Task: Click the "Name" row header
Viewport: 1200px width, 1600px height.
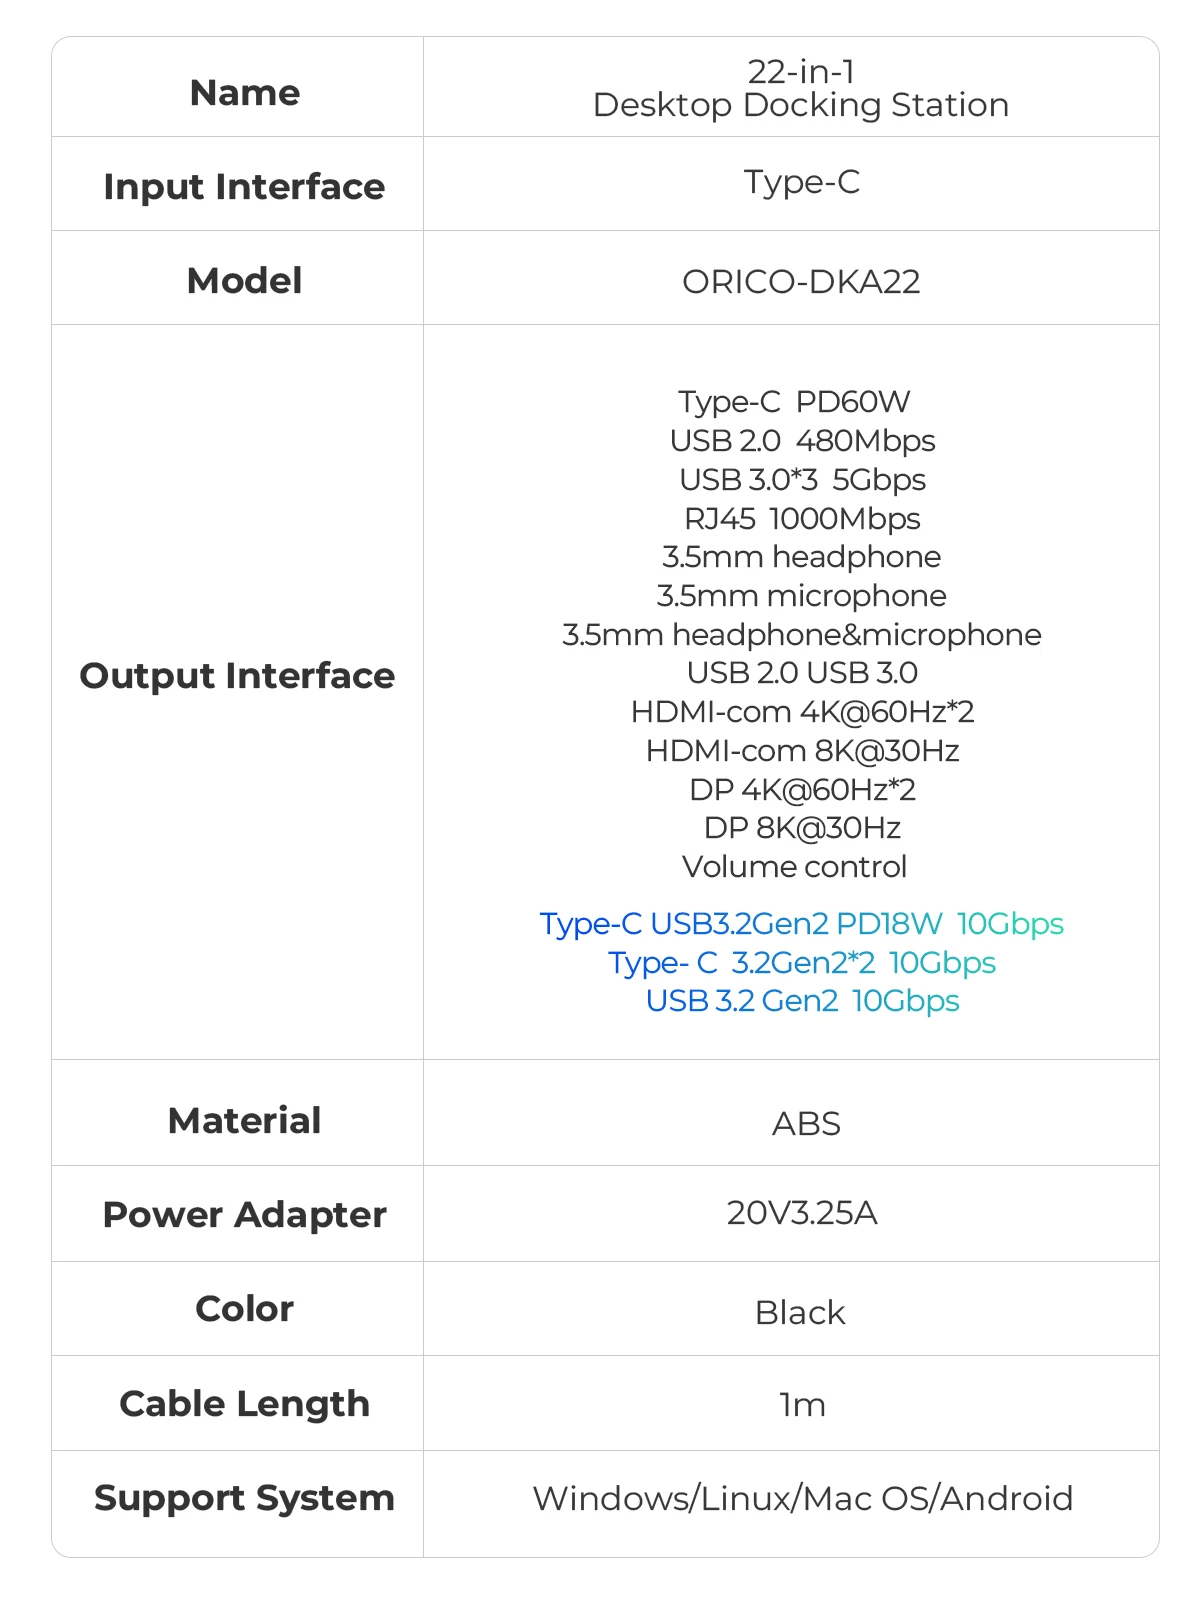Action: pyautogui.click(x=245, y=93)
